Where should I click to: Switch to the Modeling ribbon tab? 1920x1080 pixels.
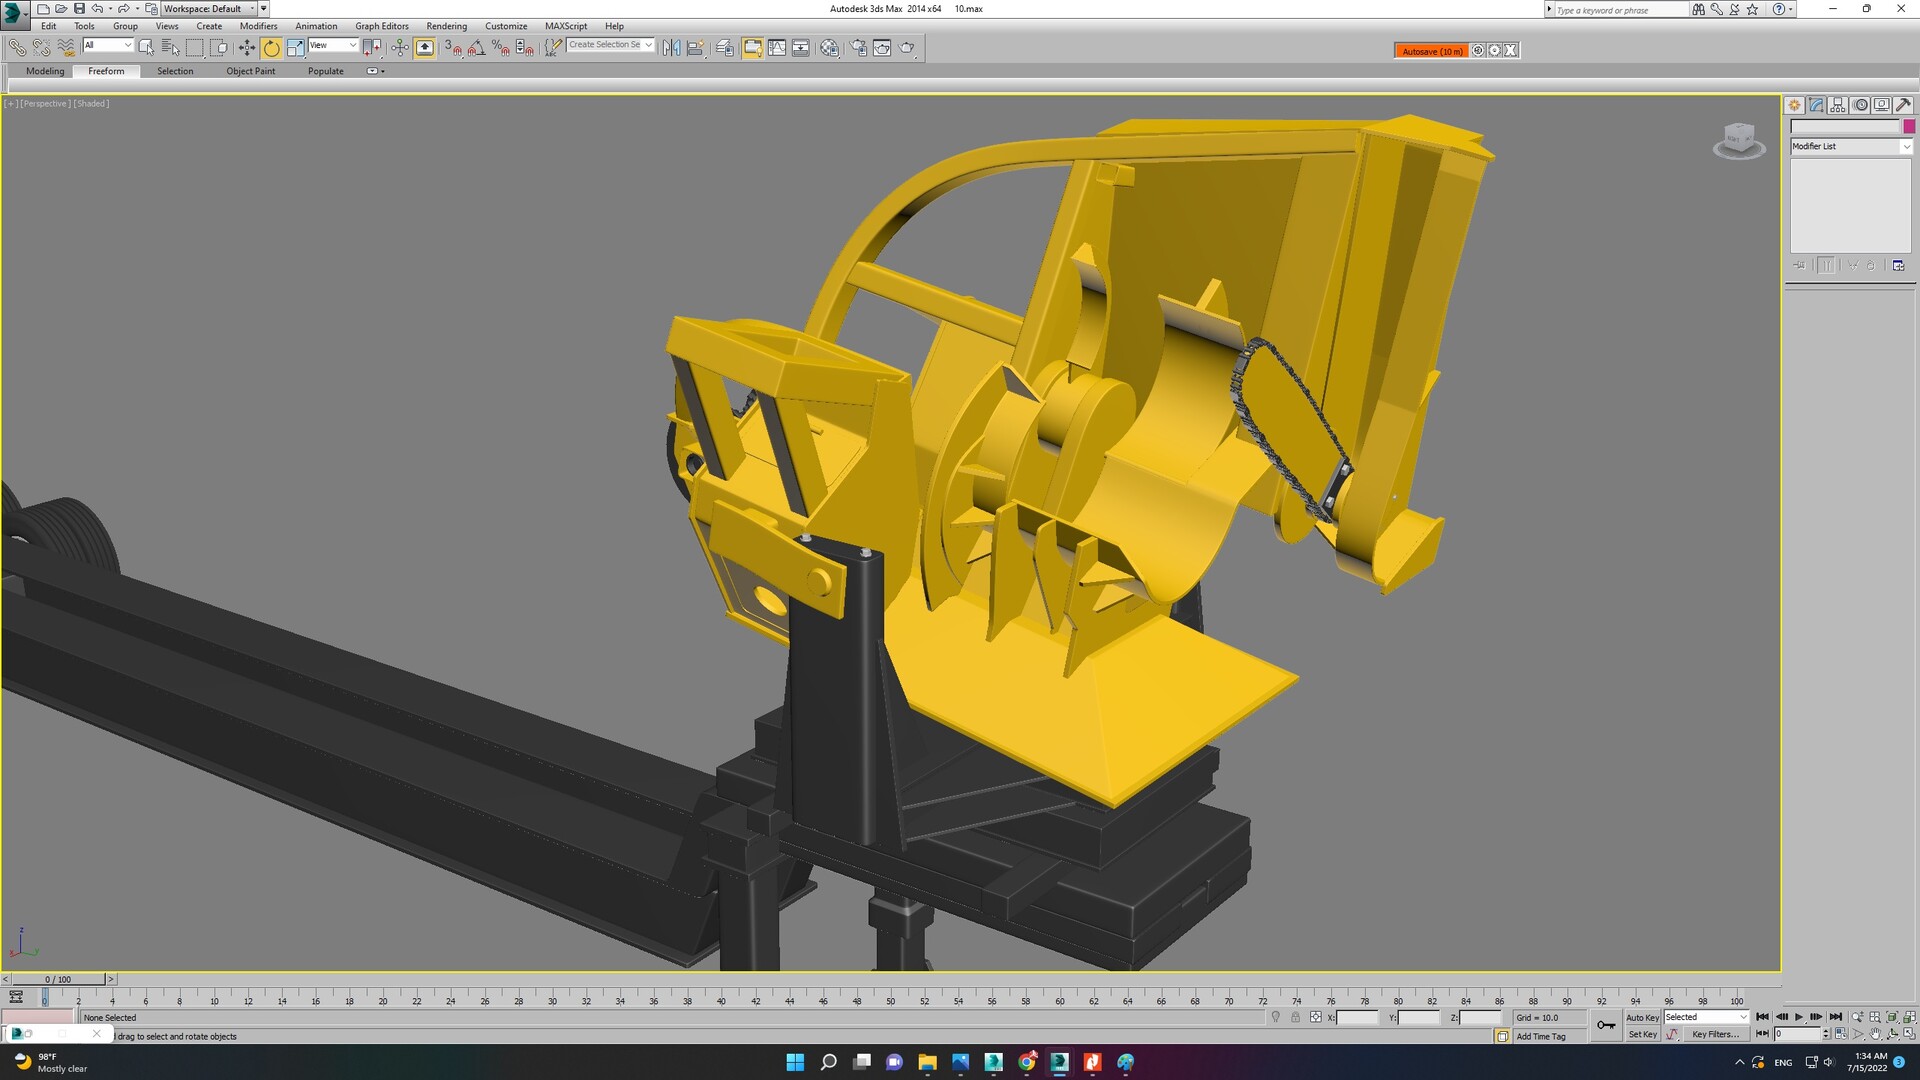[x=44, y=71]
